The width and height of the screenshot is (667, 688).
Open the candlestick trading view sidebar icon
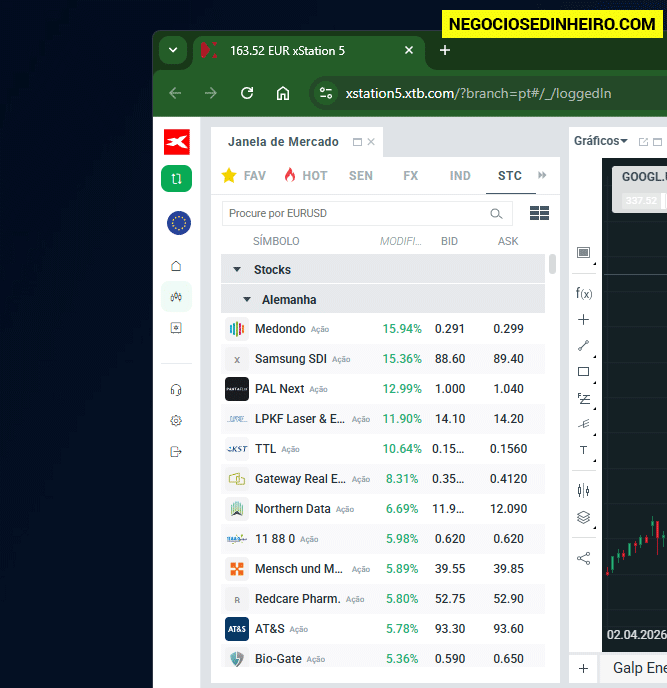tap(176, 297)
